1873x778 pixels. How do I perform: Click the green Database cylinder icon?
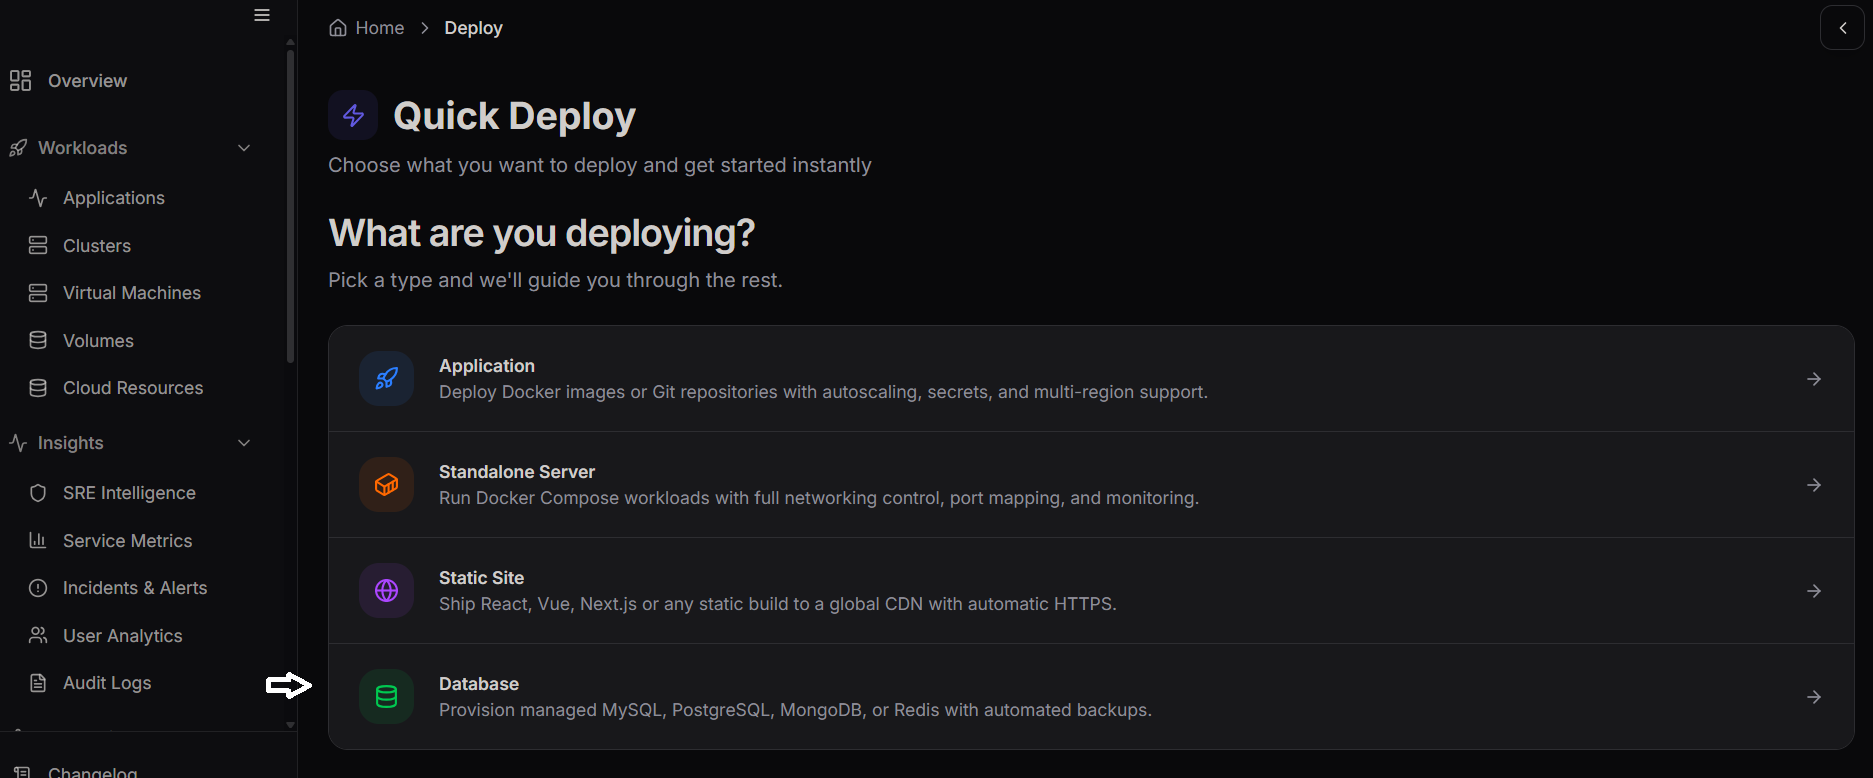(x=386, y=697)
